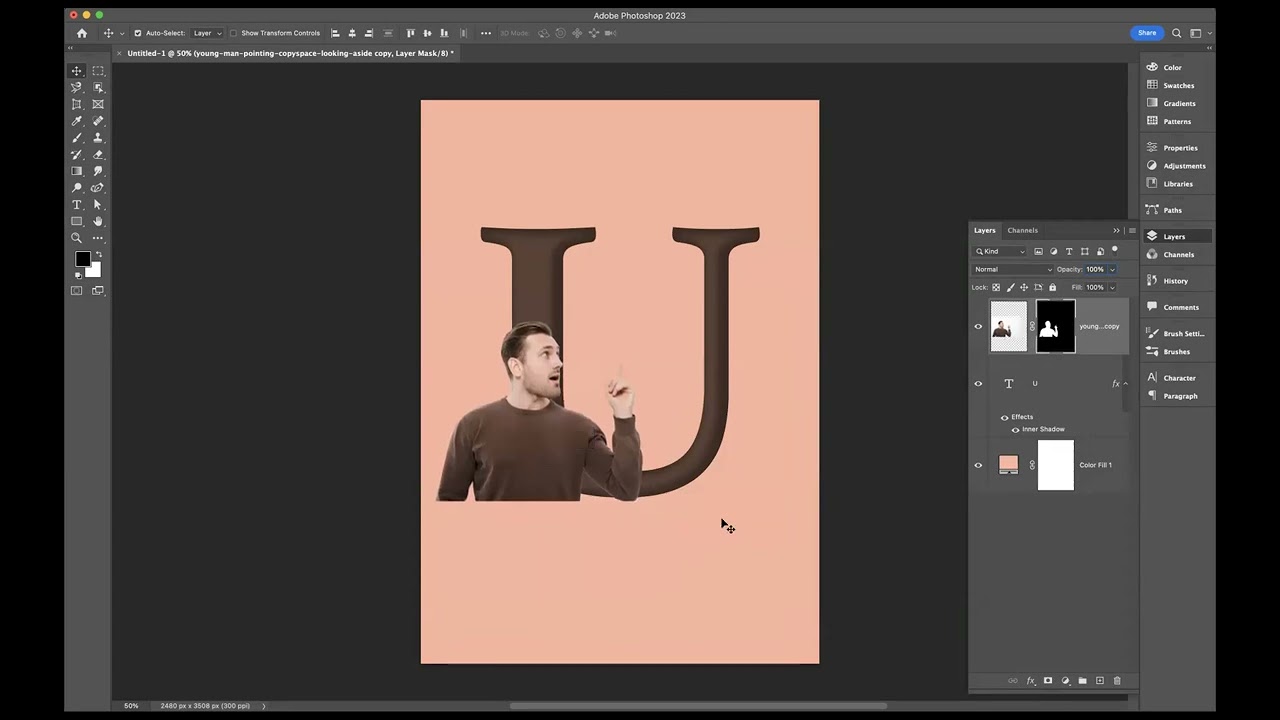
Task: Select the Object Selection tool
Action: [x=98, y=88]
